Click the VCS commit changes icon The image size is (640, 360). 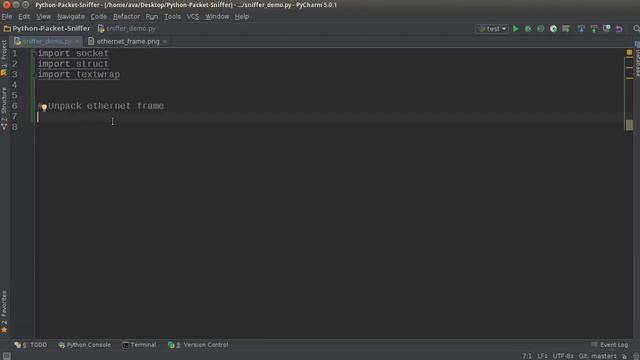pos(594,29)
